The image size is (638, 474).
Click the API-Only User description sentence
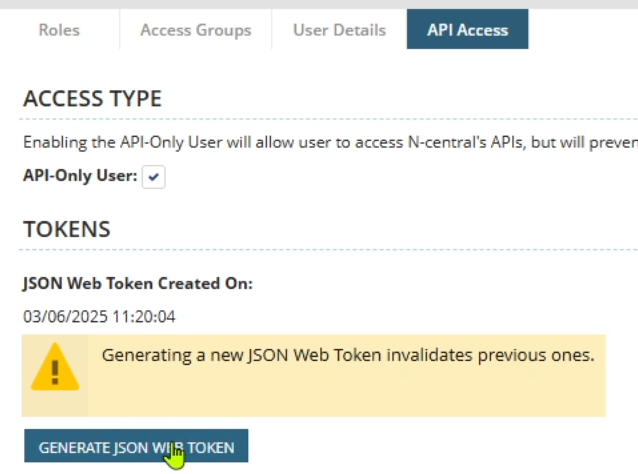330,143
